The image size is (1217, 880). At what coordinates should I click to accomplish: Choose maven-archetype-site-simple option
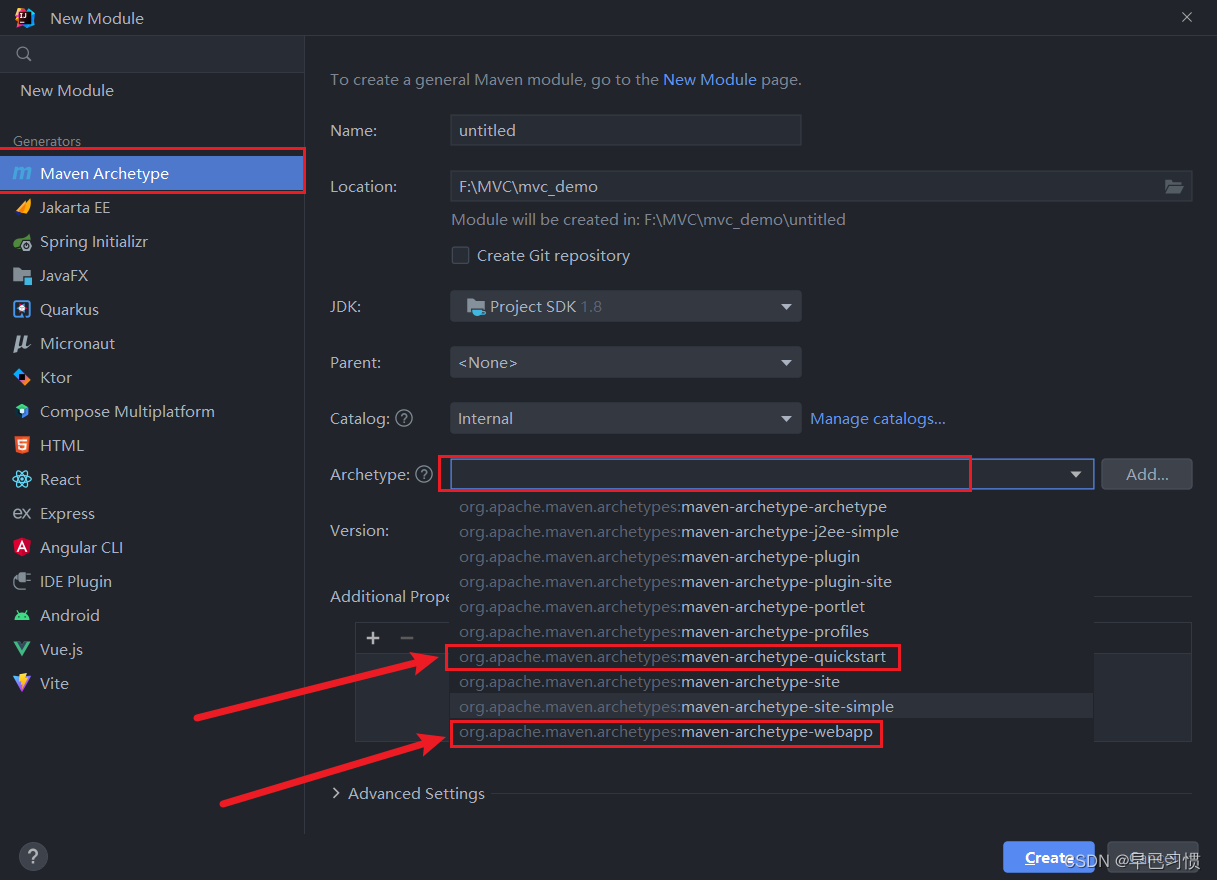pos(771,707)
